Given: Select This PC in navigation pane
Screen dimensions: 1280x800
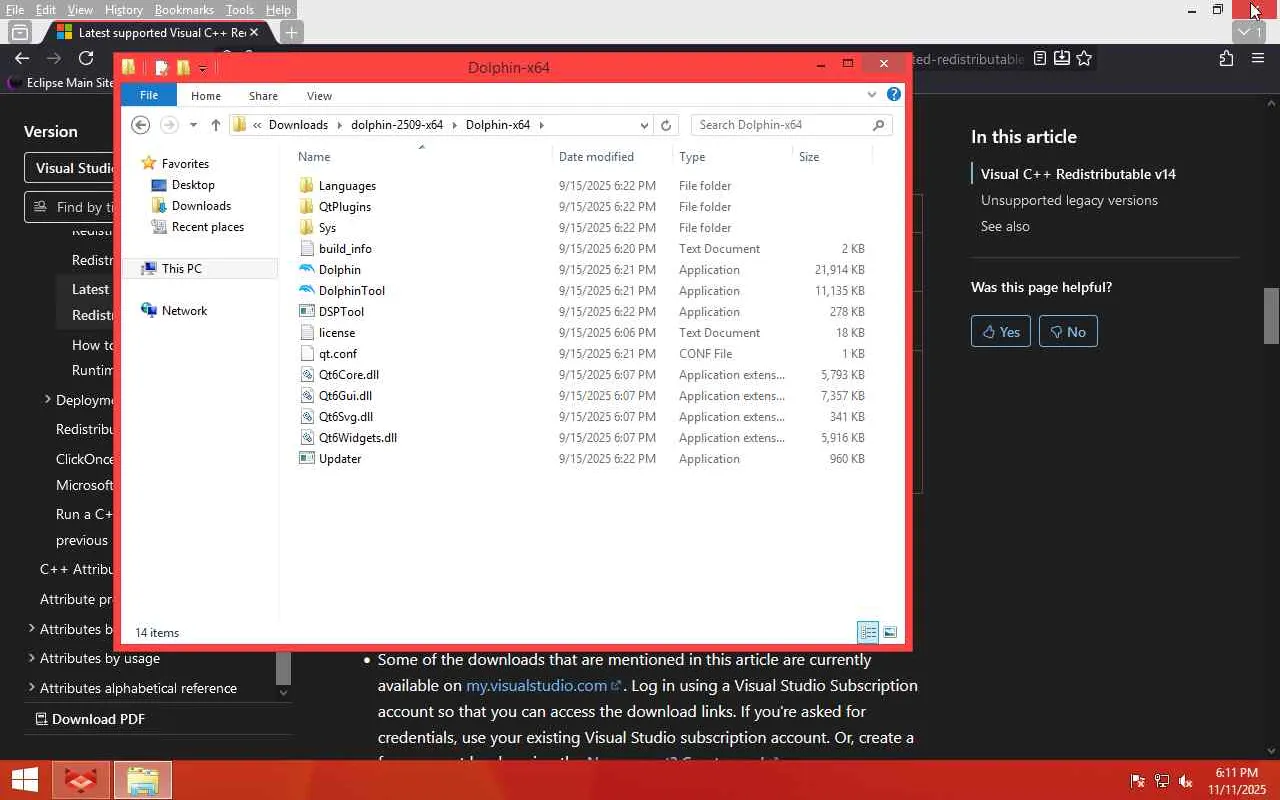Looking at the screenshot, I should 181,269.
